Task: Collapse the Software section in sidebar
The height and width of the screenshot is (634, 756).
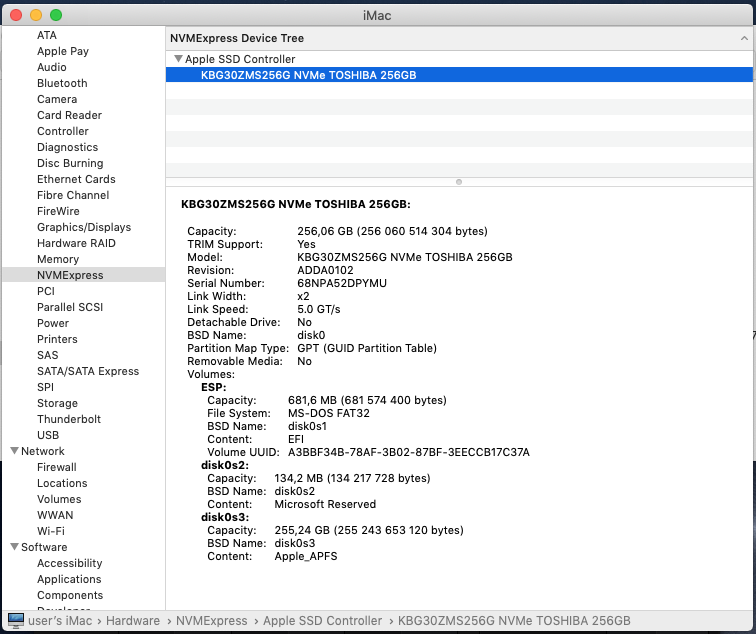Action: (14, 547)
